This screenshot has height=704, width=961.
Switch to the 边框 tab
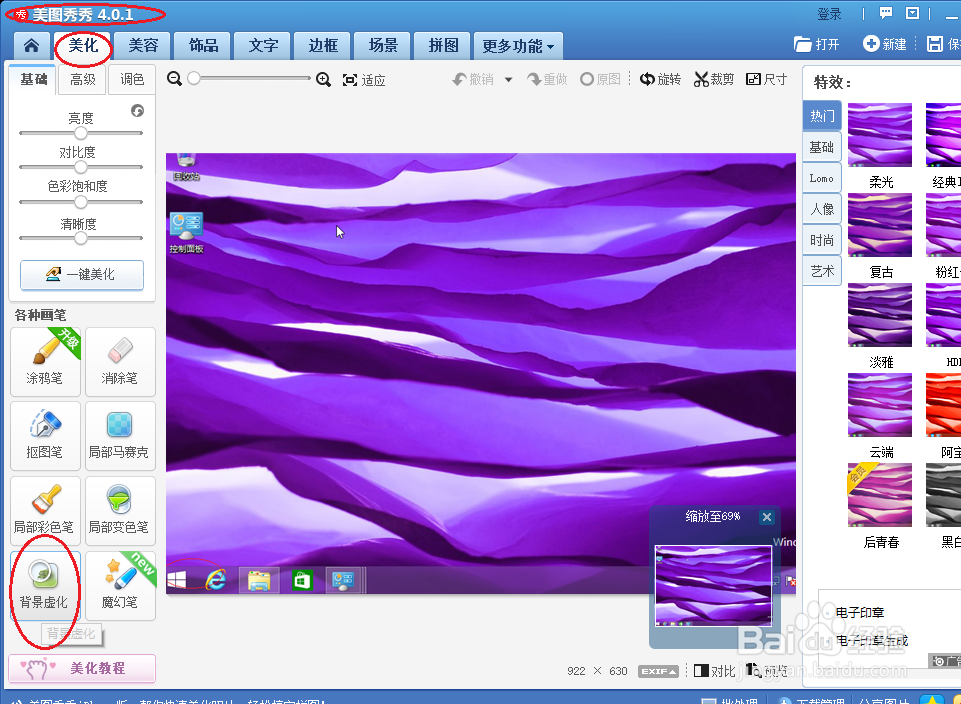click(323, 45)
